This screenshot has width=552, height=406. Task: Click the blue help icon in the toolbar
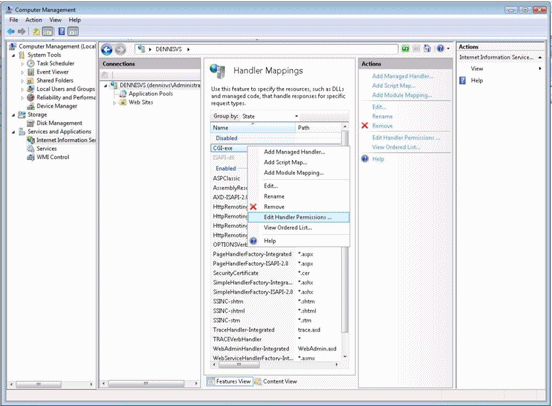pyautogui.click(x=62, y=32)
